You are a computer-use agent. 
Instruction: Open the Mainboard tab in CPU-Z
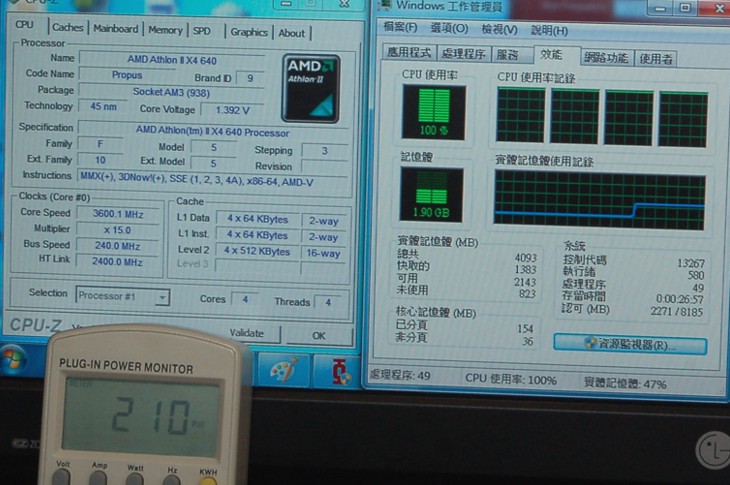click(x=115, y=29)
